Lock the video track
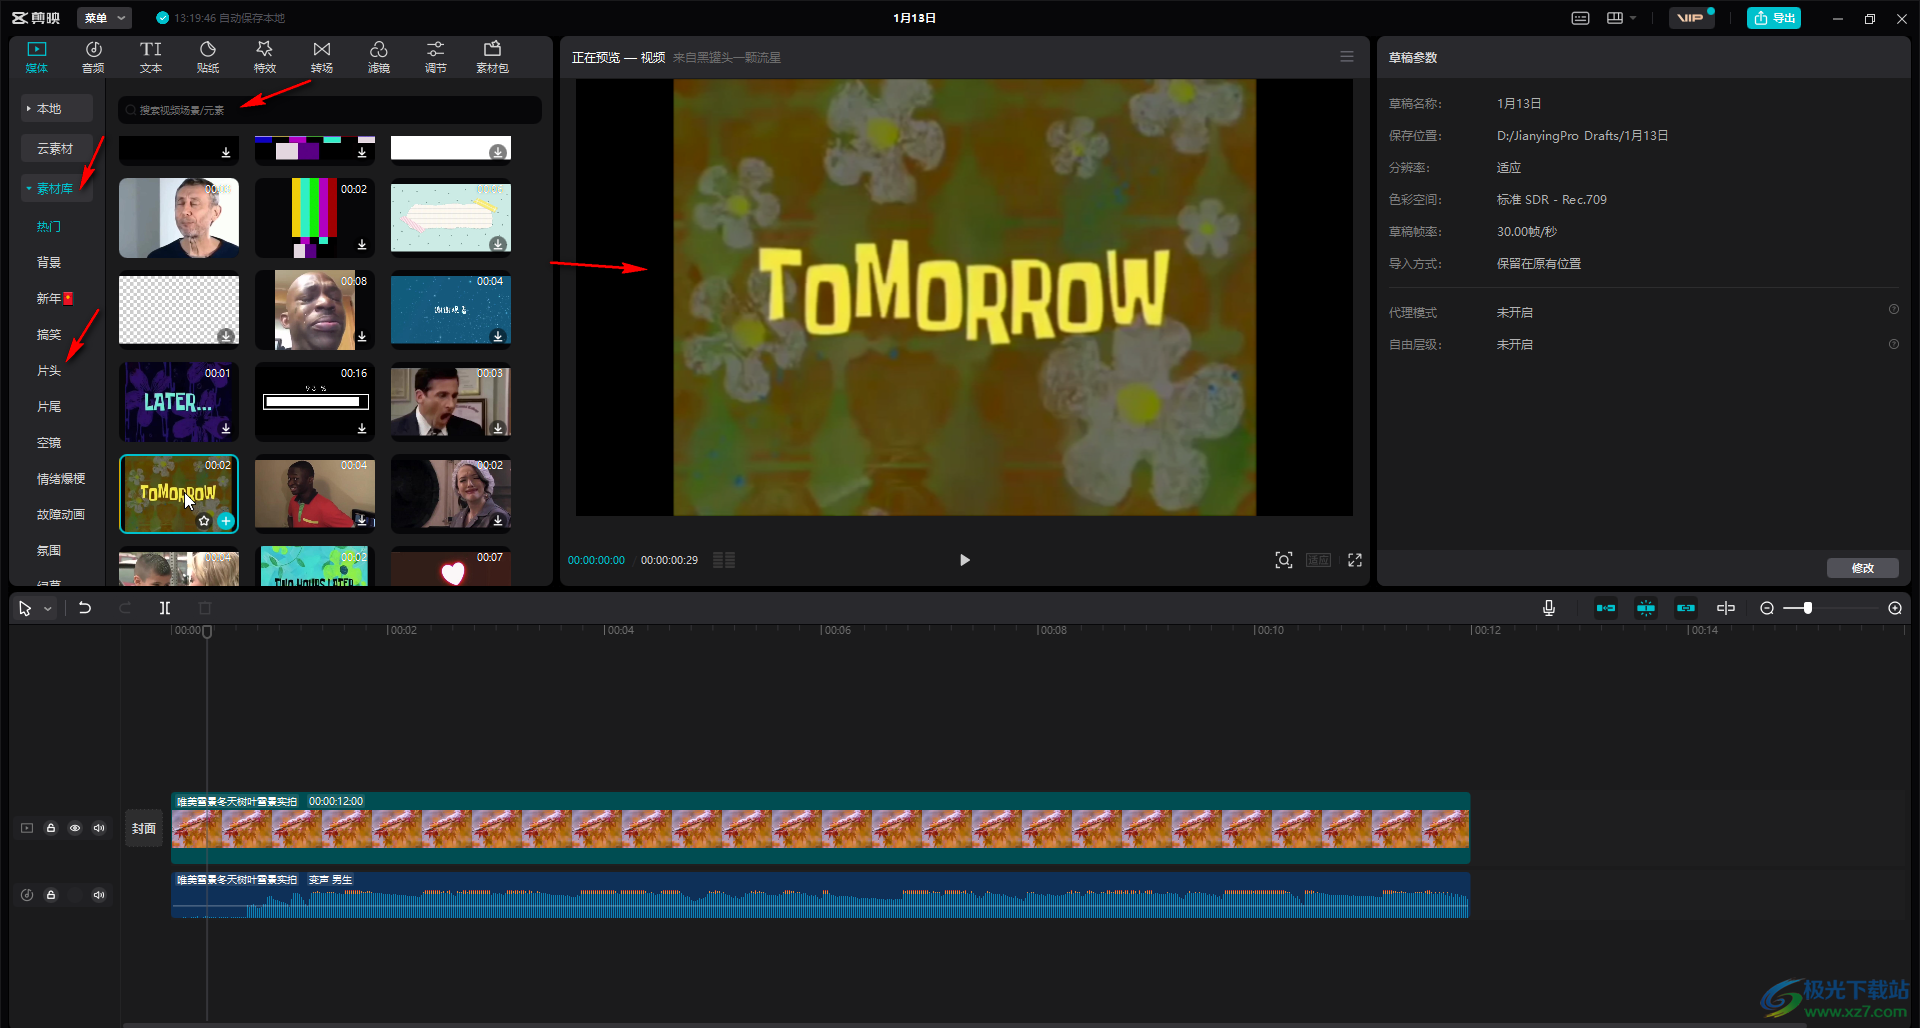This screenshot has height=1028, width=1920. tap(51, 828)
